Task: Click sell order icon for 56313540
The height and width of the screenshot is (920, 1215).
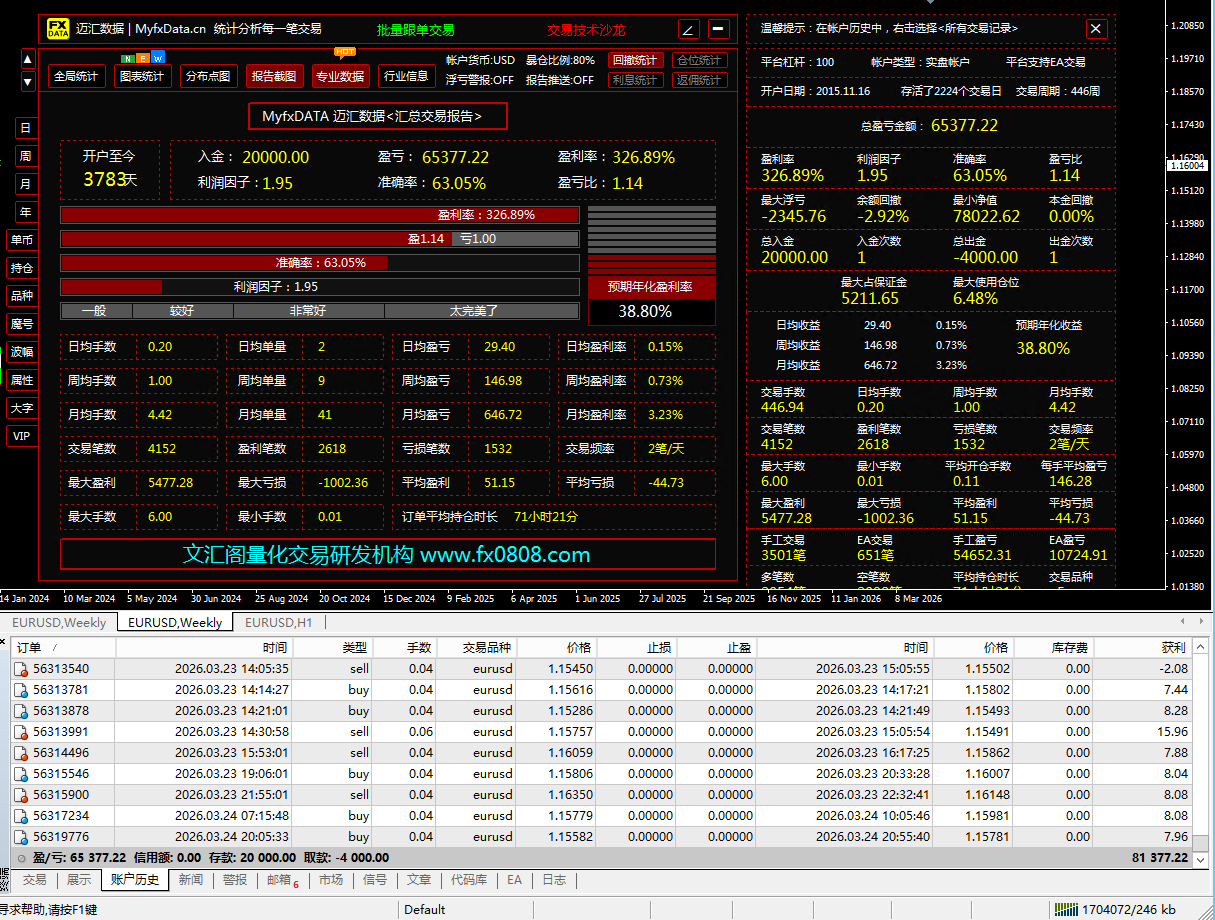Action: (21, 669)
